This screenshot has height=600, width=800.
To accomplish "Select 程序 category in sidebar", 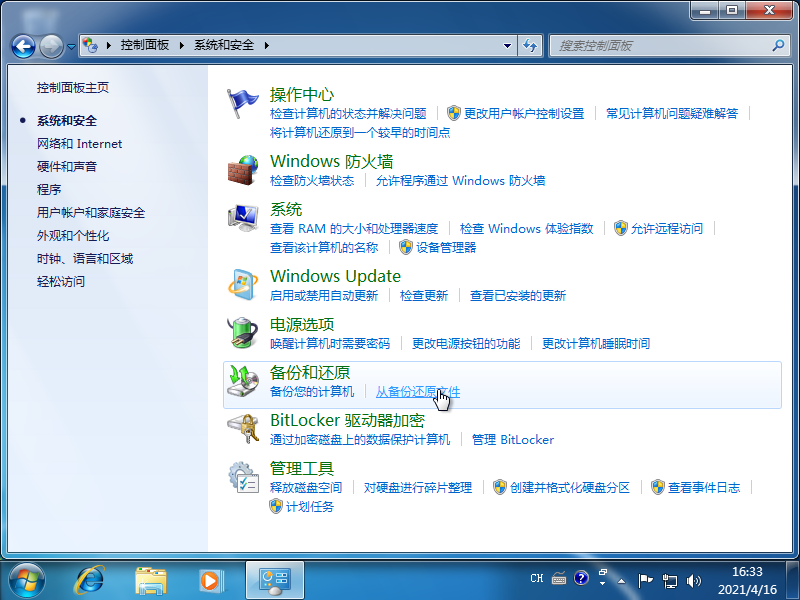I will click(x=49, y=190).
